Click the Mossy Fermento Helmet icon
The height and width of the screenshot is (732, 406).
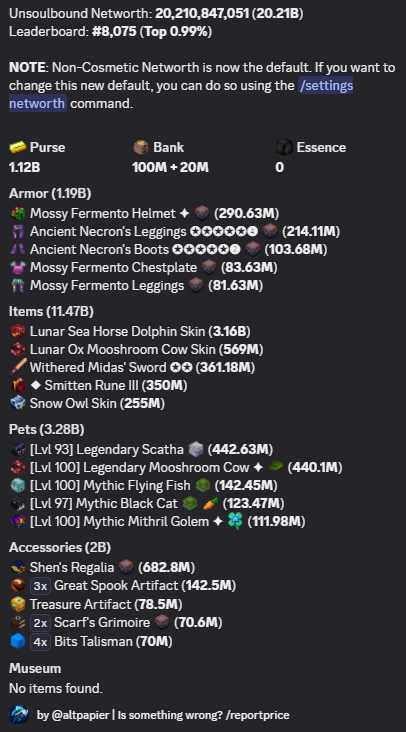(18, 213)
